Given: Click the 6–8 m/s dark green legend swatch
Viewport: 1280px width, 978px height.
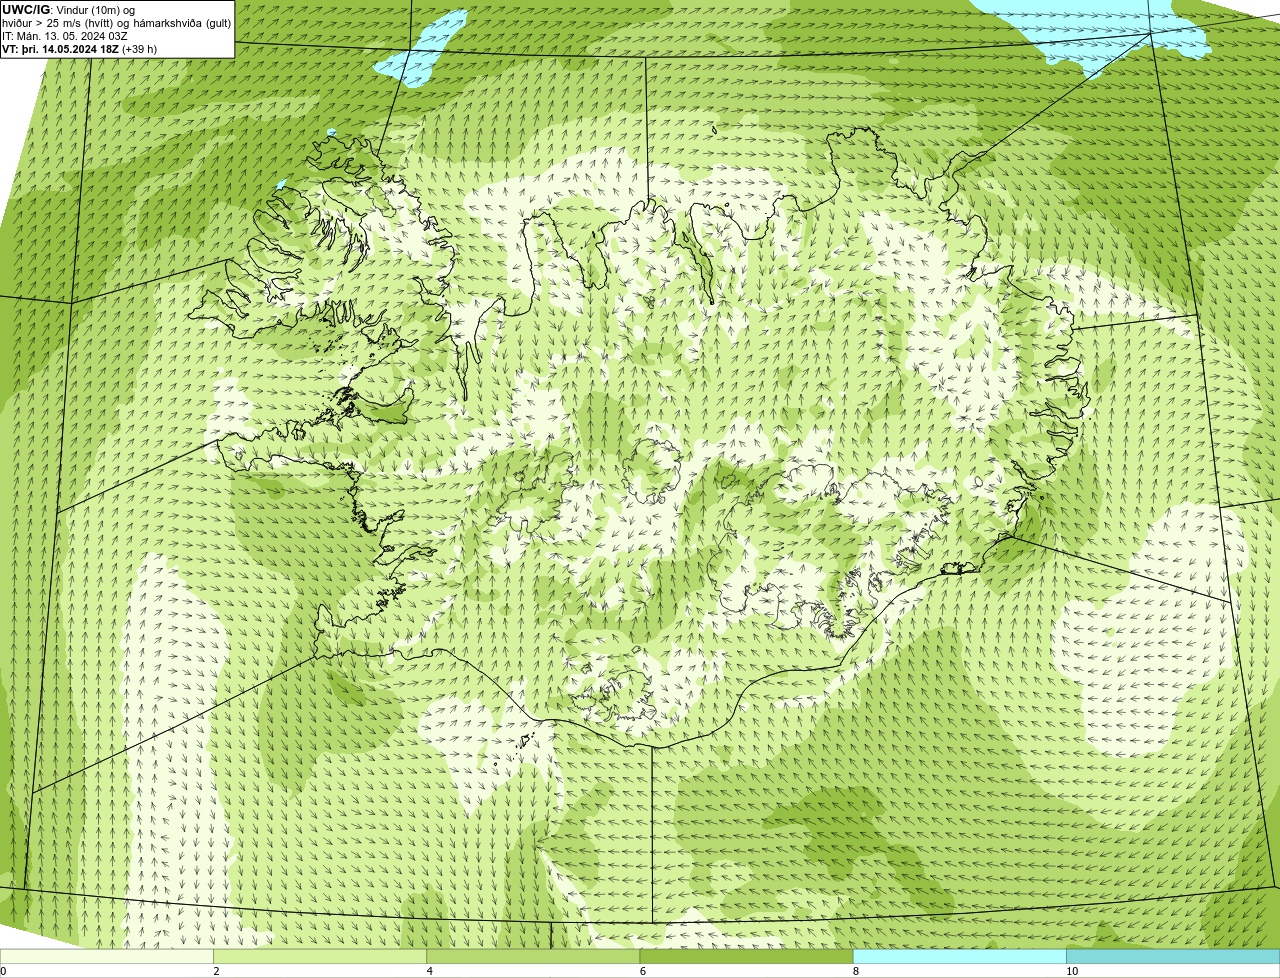Looking at the screenshot, I should [x=746, y=956].
